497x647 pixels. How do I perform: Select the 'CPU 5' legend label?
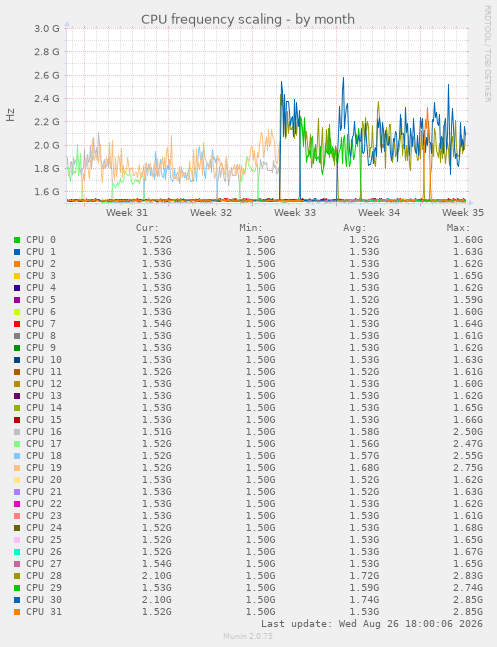coord(41,300)
